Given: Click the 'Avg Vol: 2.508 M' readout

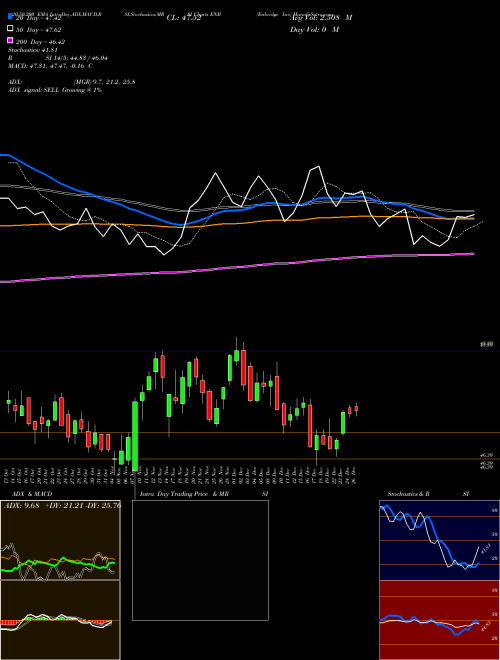Looking at the screenshot, I should (321, 18).
